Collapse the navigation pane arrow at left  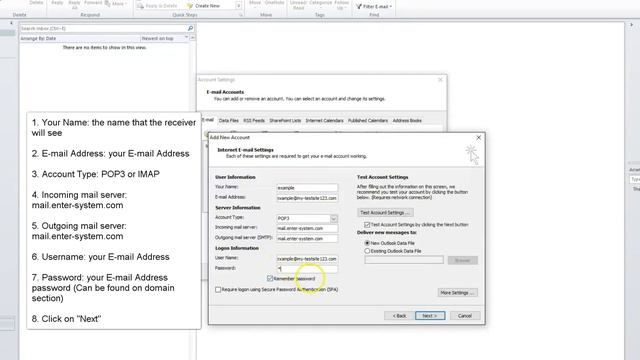(11, 24)
